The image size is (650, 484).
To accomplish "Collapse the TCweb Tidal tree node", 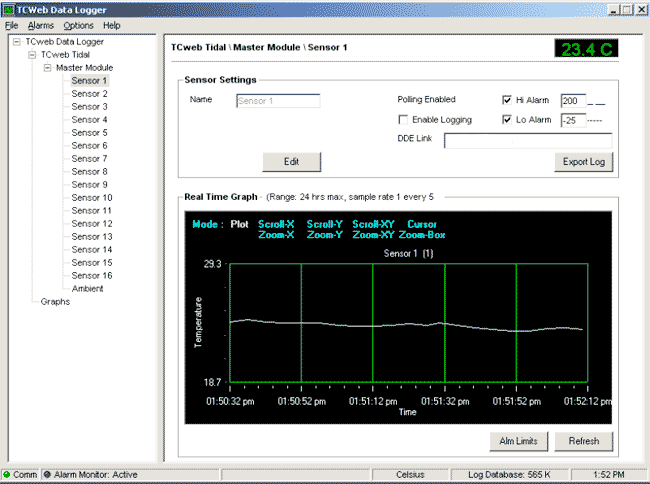I will coord(32,55).
